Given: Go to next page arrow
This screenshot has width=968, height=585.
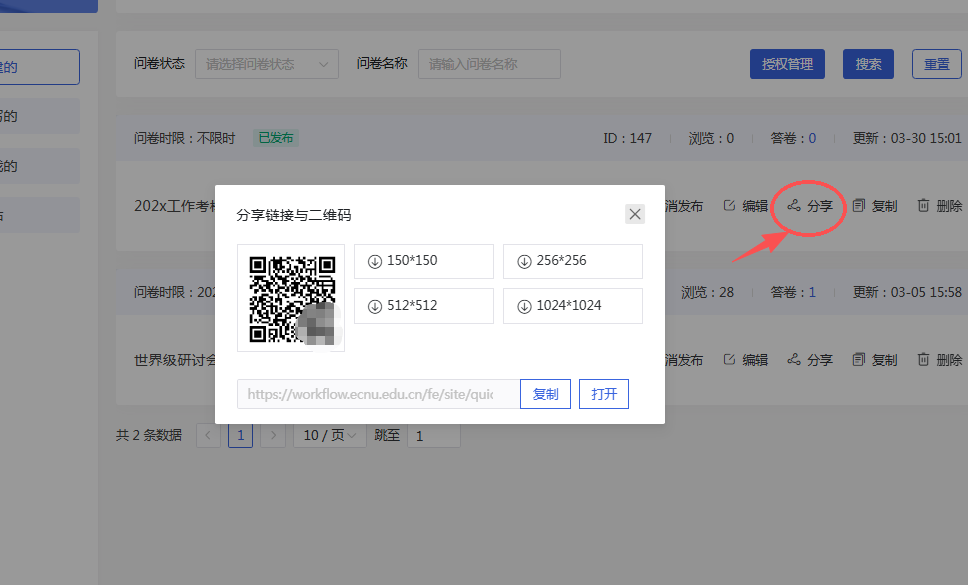Looking at the screenshot, I should (273, 436).
